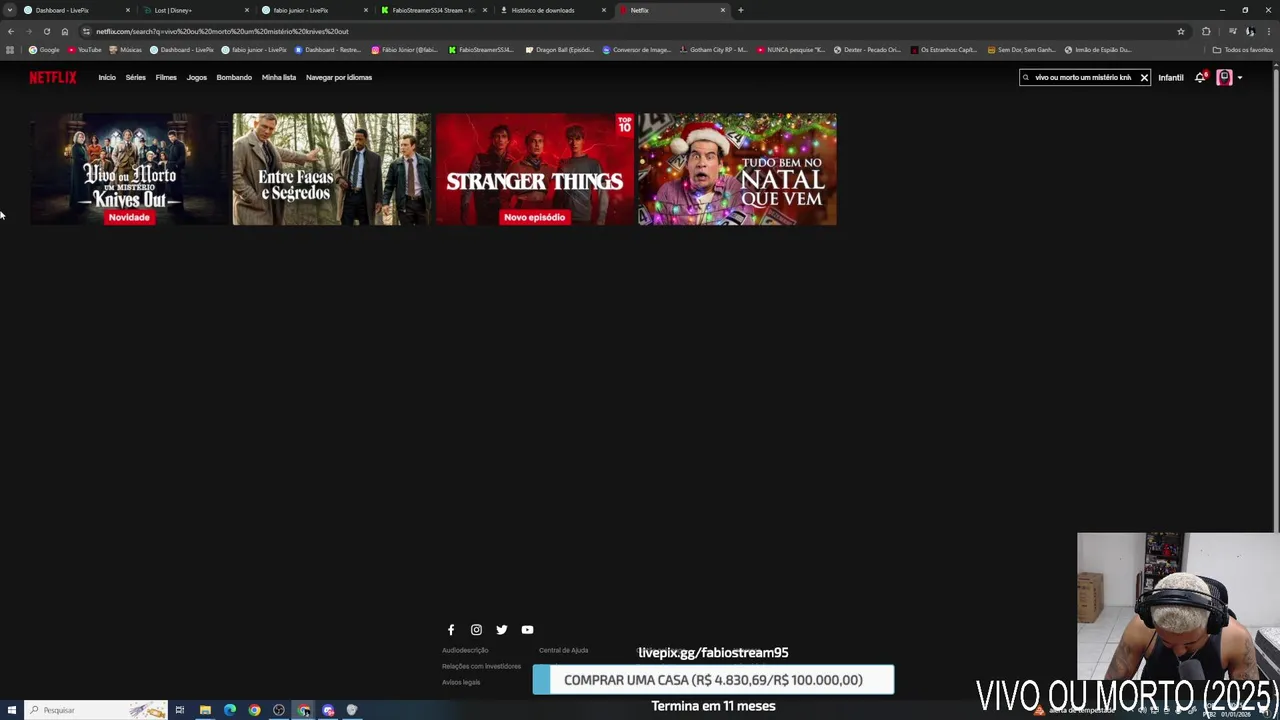Switch to Histórico de downloads tab
Screen dimensions: 1280x720
click(552, 10)
